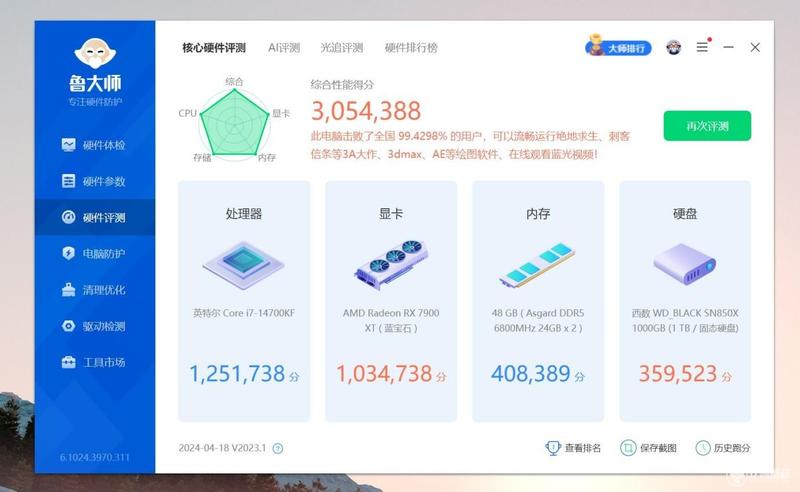
Task: Click the green 再次评测 button
Action: [x=707, y=126]
